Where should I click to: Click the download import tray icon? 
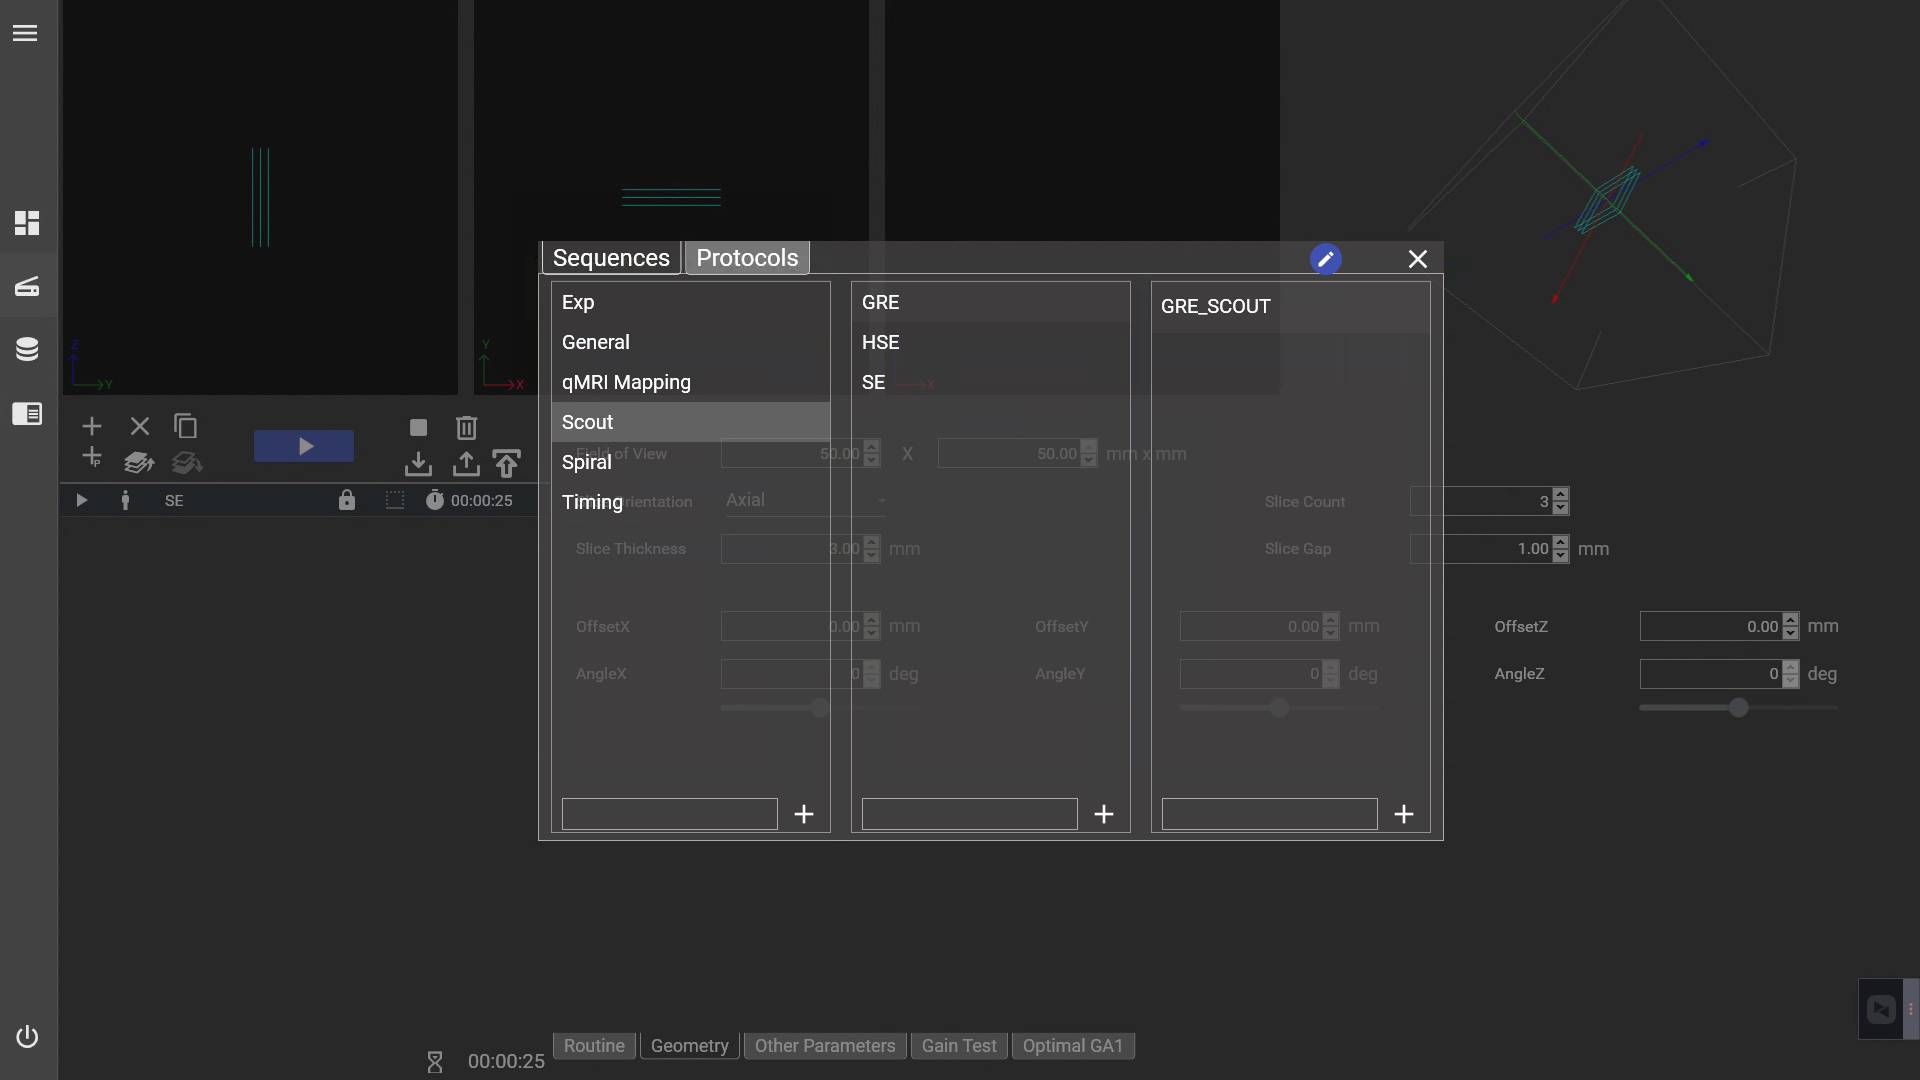pyautogui.click(x=418, y=464)
